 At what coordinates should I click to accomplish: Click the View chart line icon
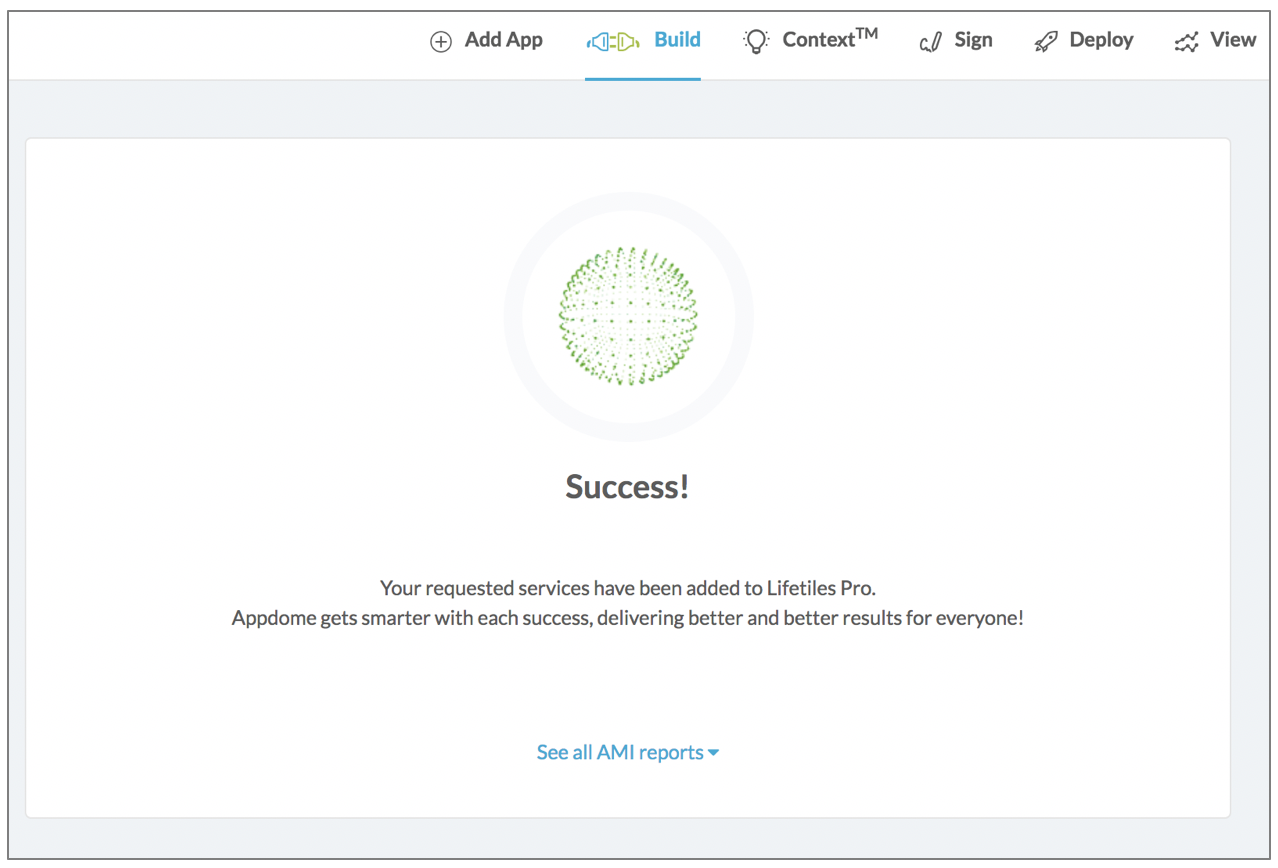click(x=1186, y=42)
